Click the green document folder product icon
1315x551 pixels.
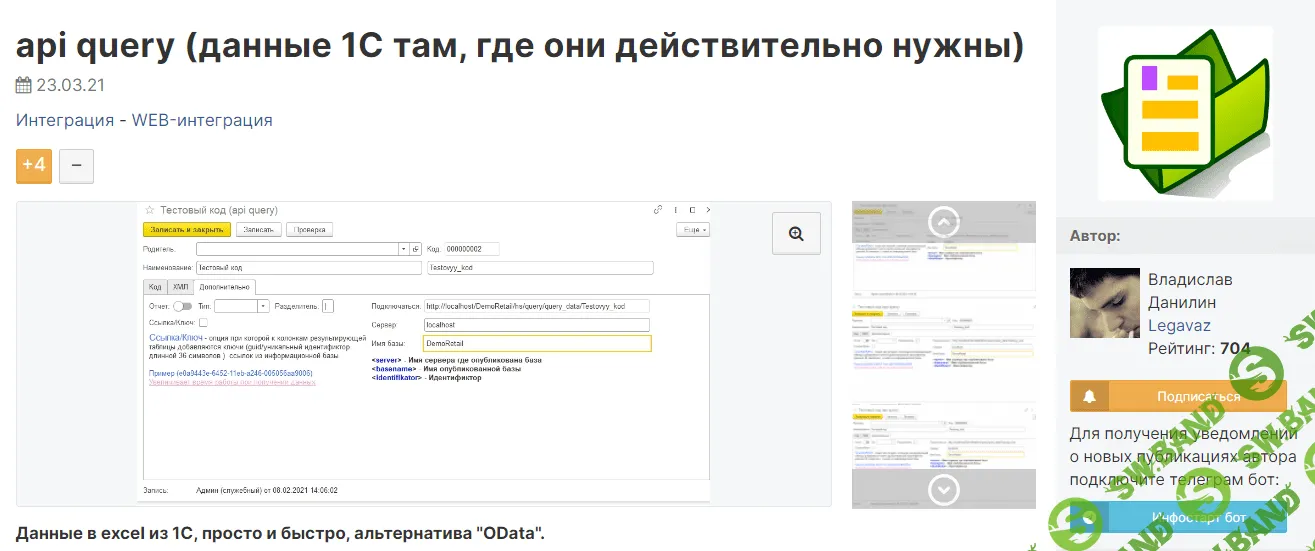1187,113
